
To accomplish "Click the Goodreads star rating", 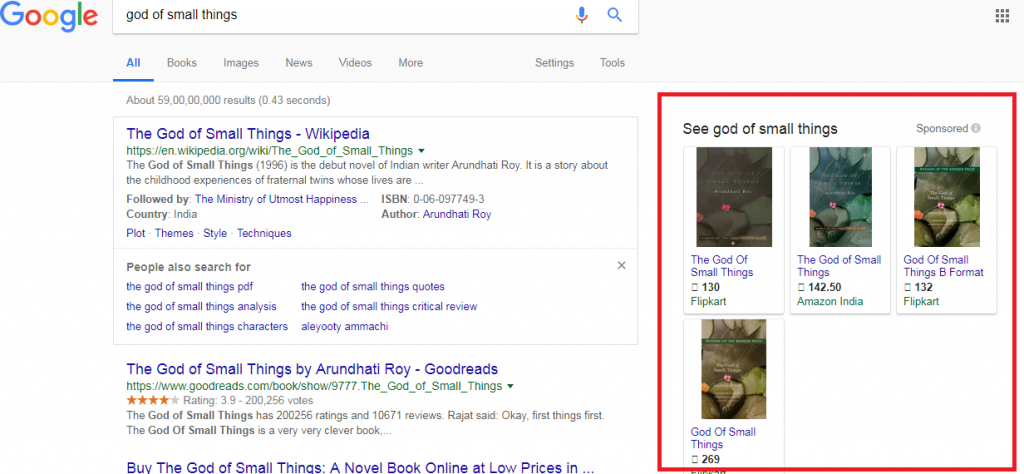I will [x=153, y=400].
